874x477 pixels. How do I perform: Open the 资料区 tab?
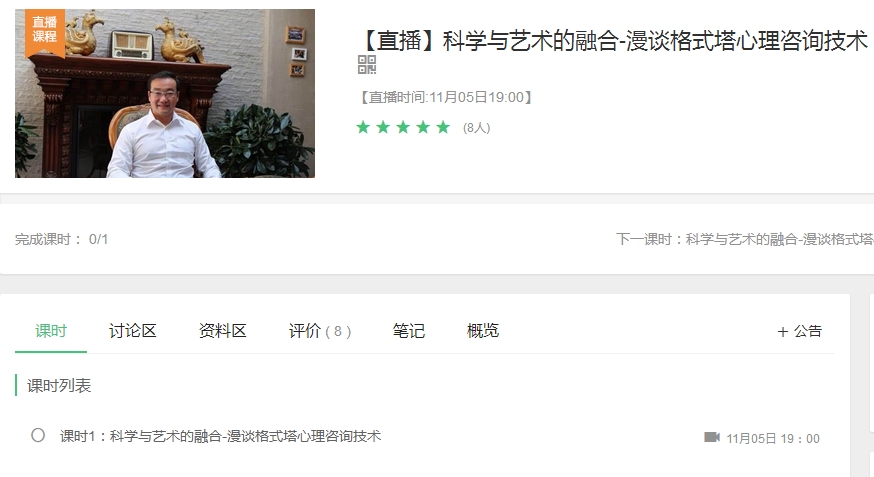click(x=222, y=331)
